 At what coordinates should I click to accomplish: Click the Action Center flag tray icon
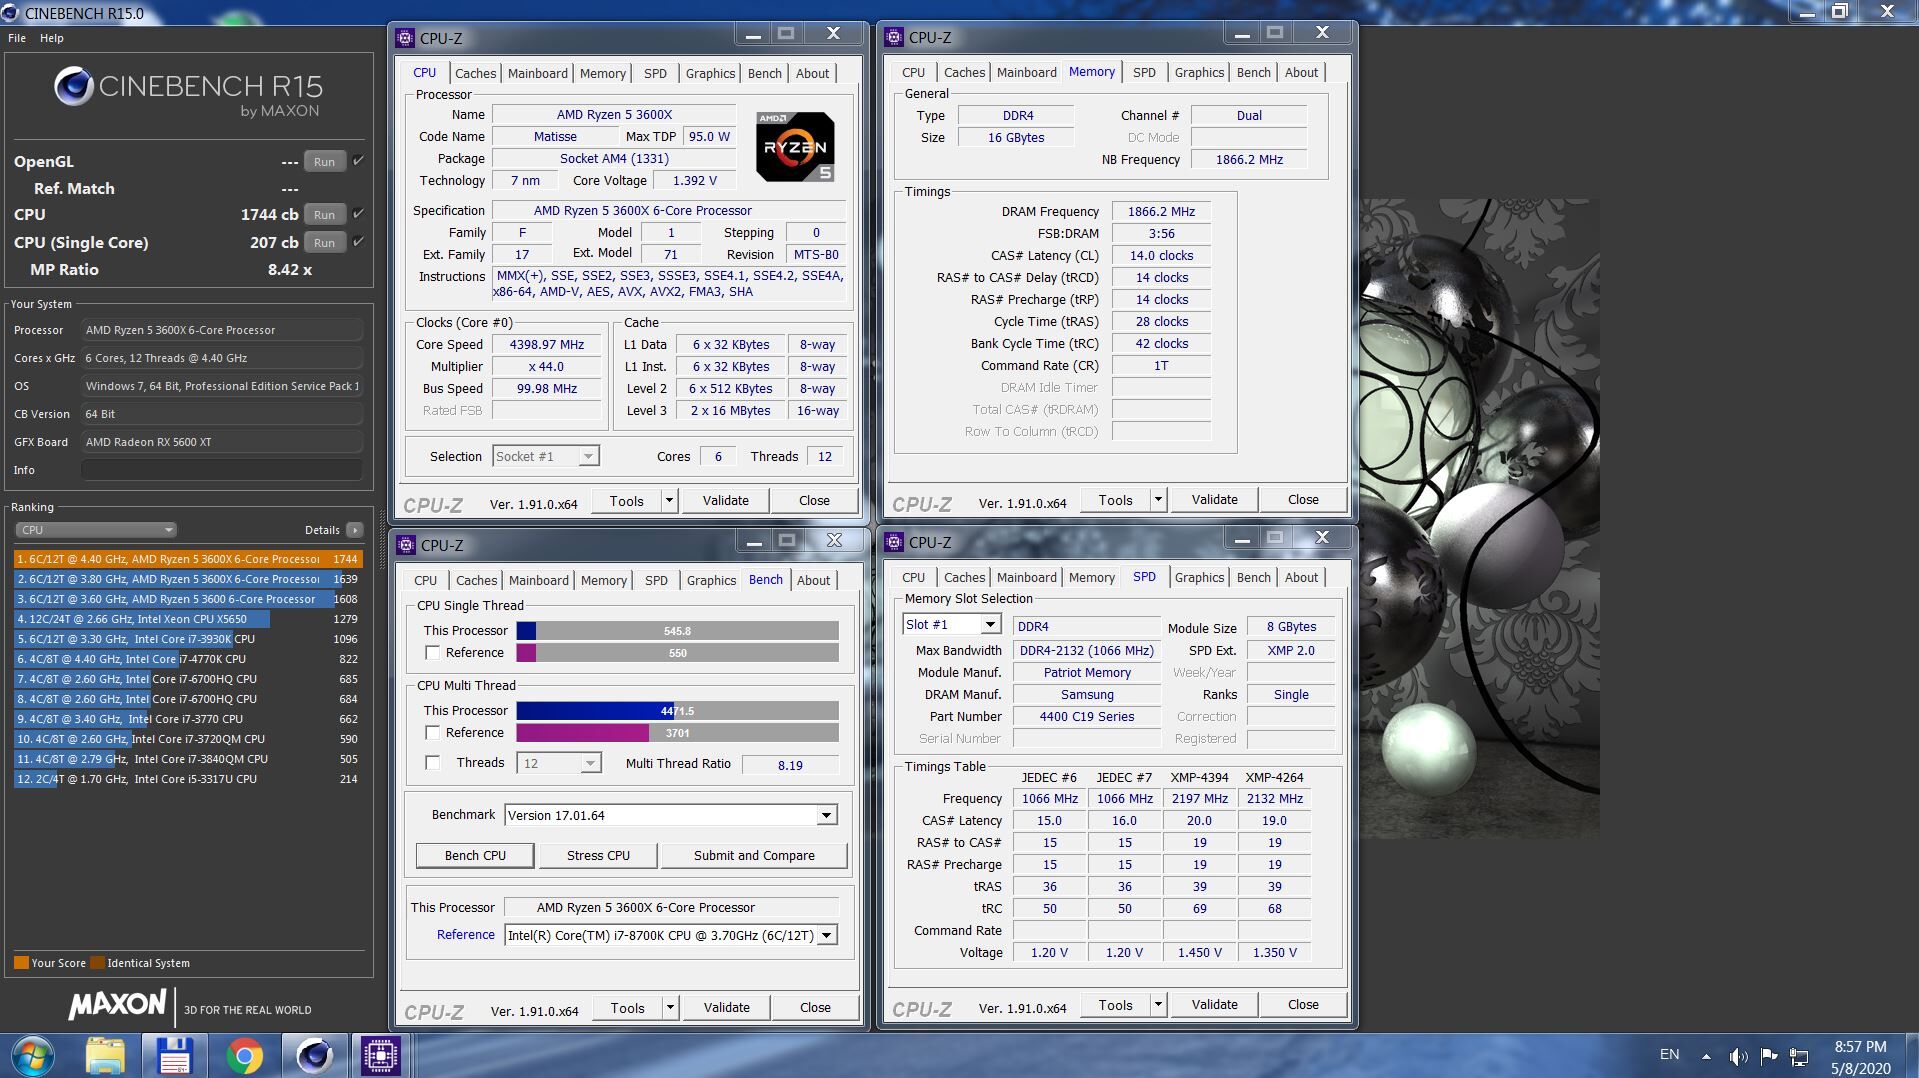point(1769,1056)
